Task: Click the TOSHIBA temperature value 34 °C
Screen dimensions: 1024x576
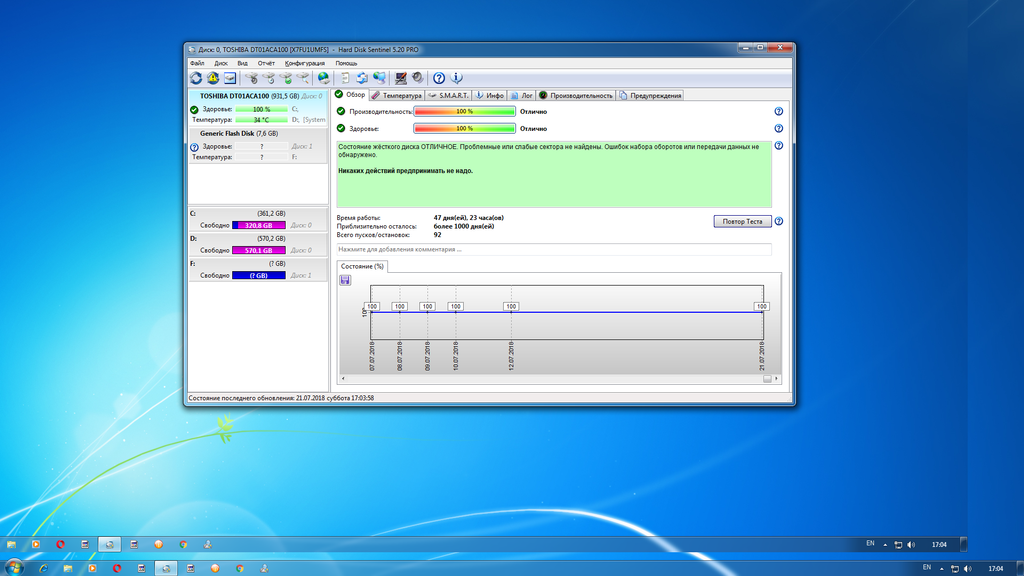Action: (261, 120)
